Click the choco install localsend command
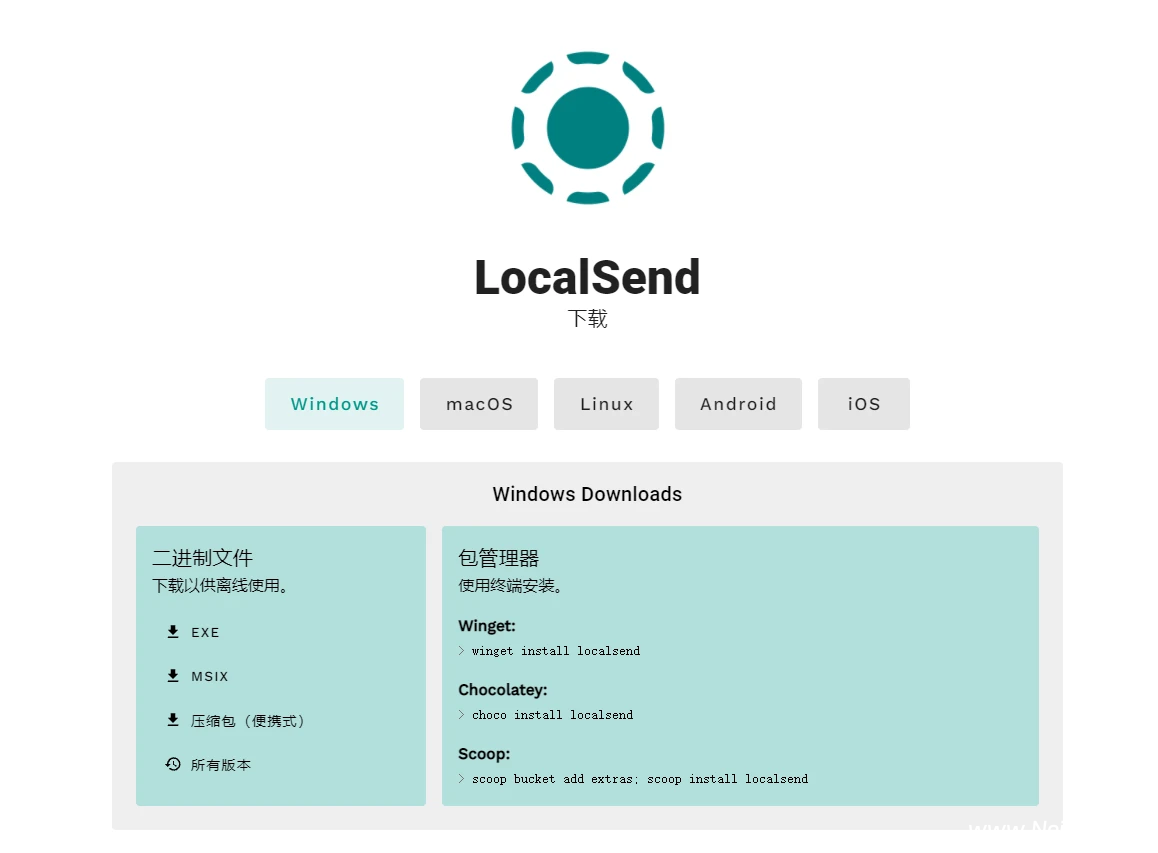This screenshot has width=1158, height=853. click(x=552, y=715)
